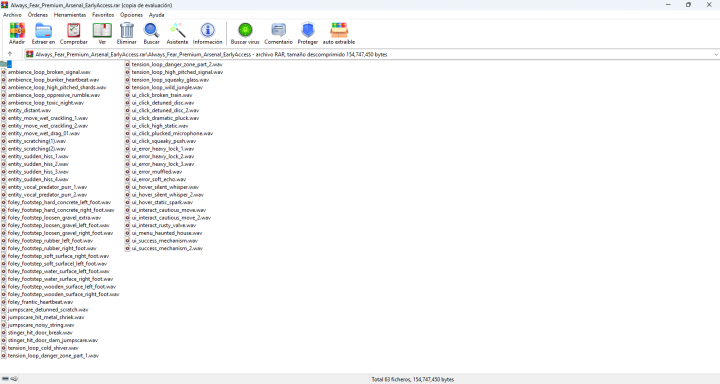Select foley_frantic_heartbeat.wav
Screen dimensions: 720x384
tap(37, 302)
